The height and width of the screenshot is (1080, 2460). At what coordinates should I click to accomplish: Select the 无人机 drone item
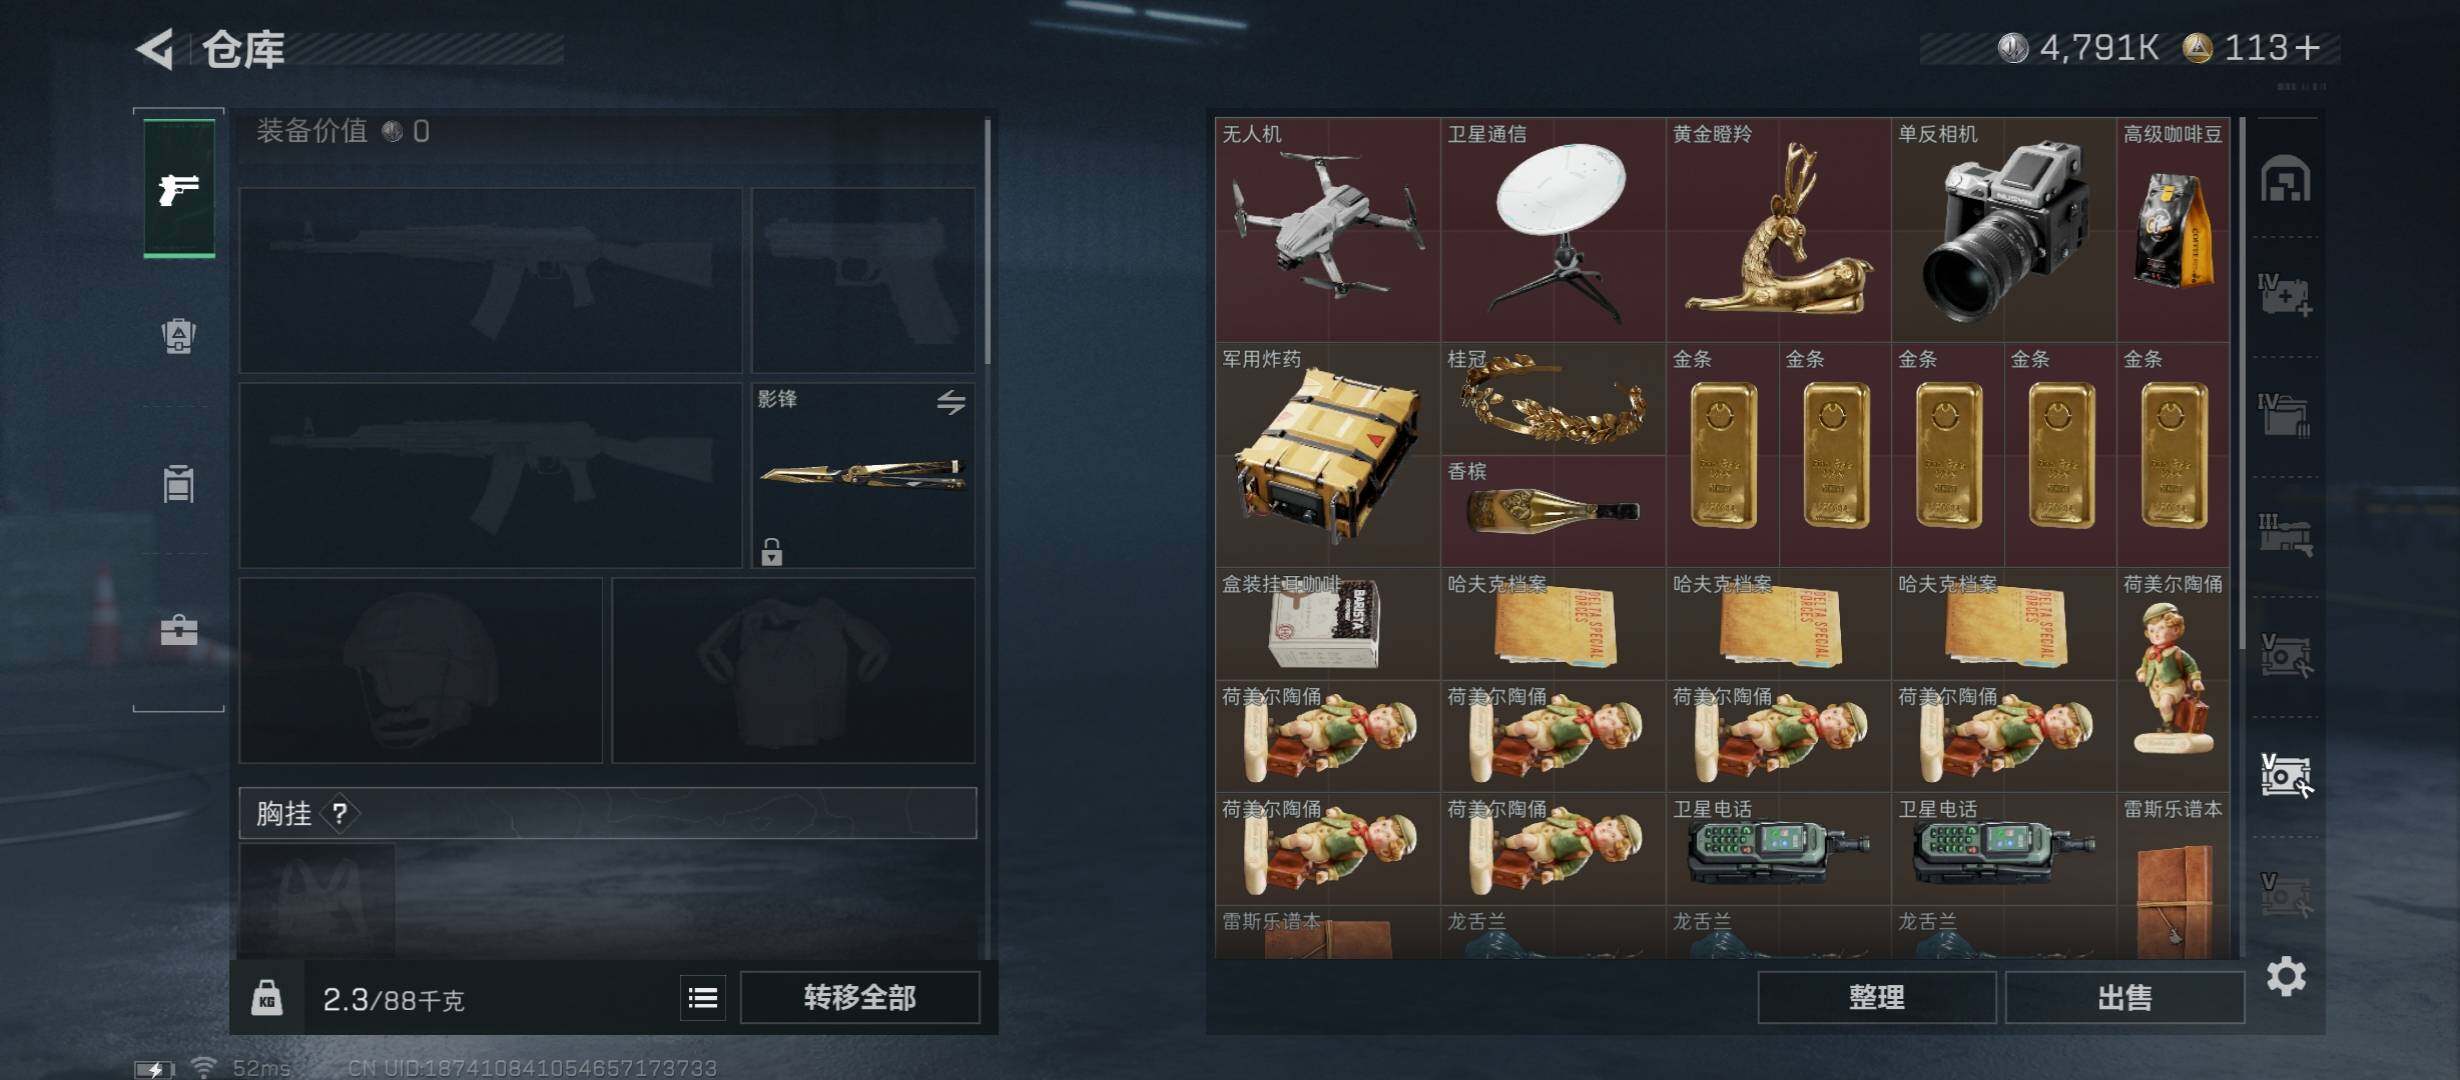coord(1328,230)
